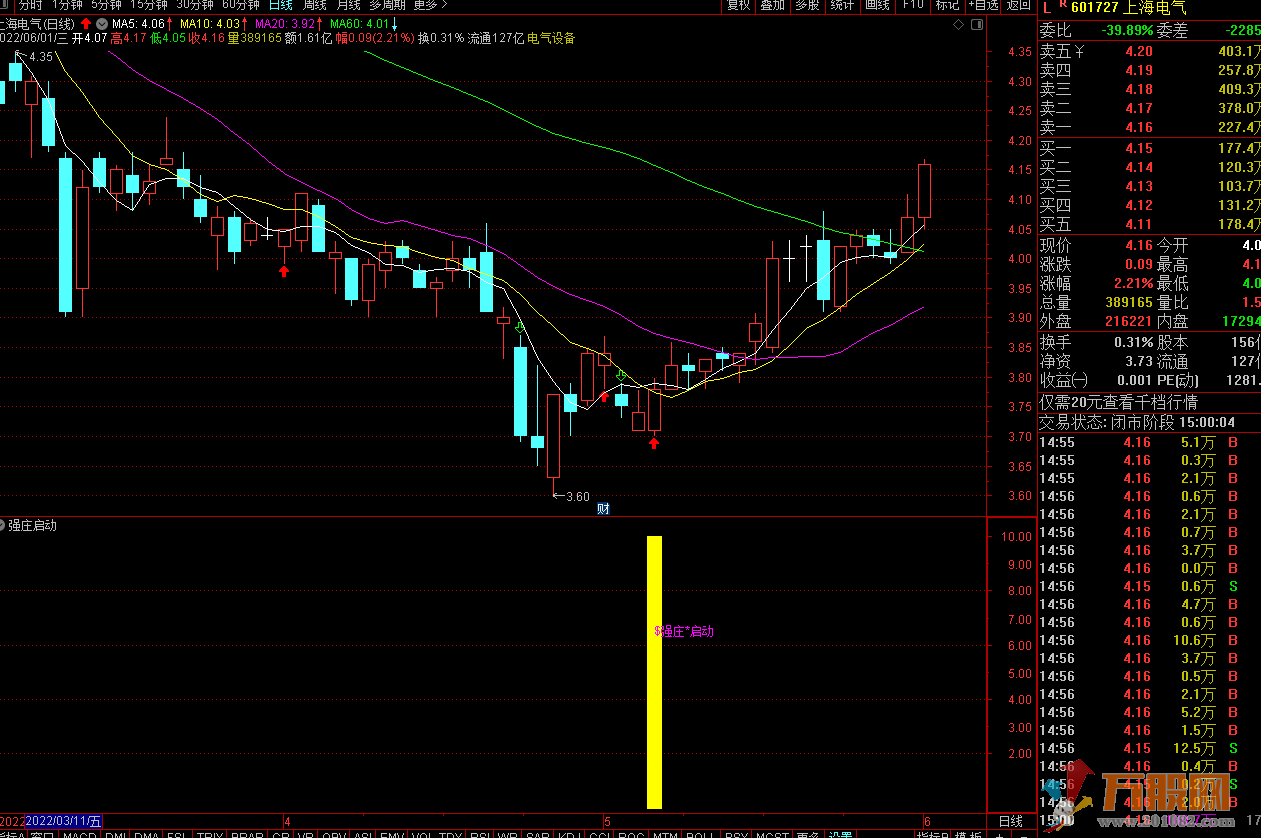Expand the 更多 indicators list

click(808, 833)
